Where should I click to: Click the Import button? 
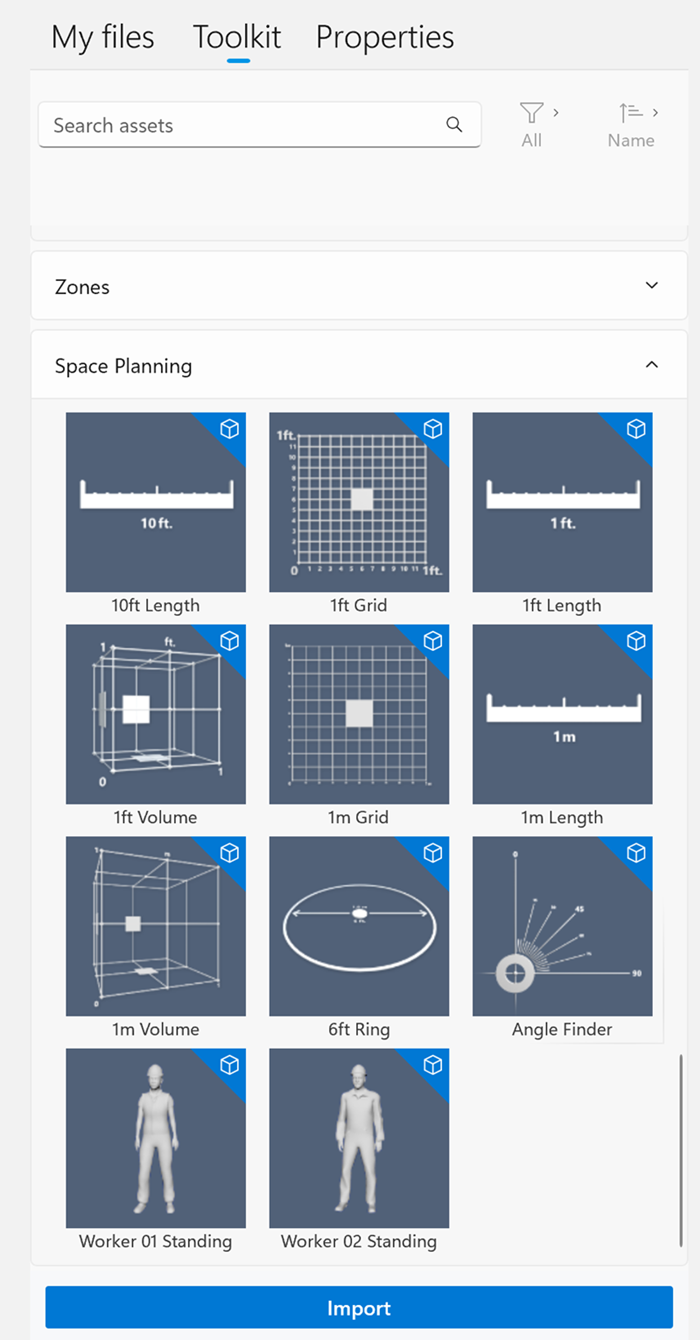click(359, 1307)
